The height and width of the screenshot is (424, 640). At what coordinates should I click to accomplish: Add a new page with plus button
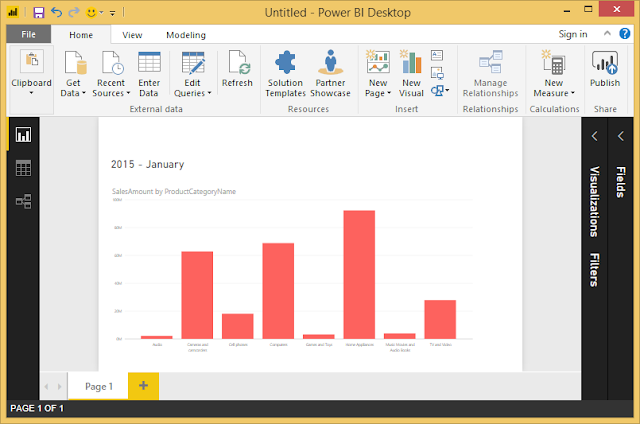(143, 386)
